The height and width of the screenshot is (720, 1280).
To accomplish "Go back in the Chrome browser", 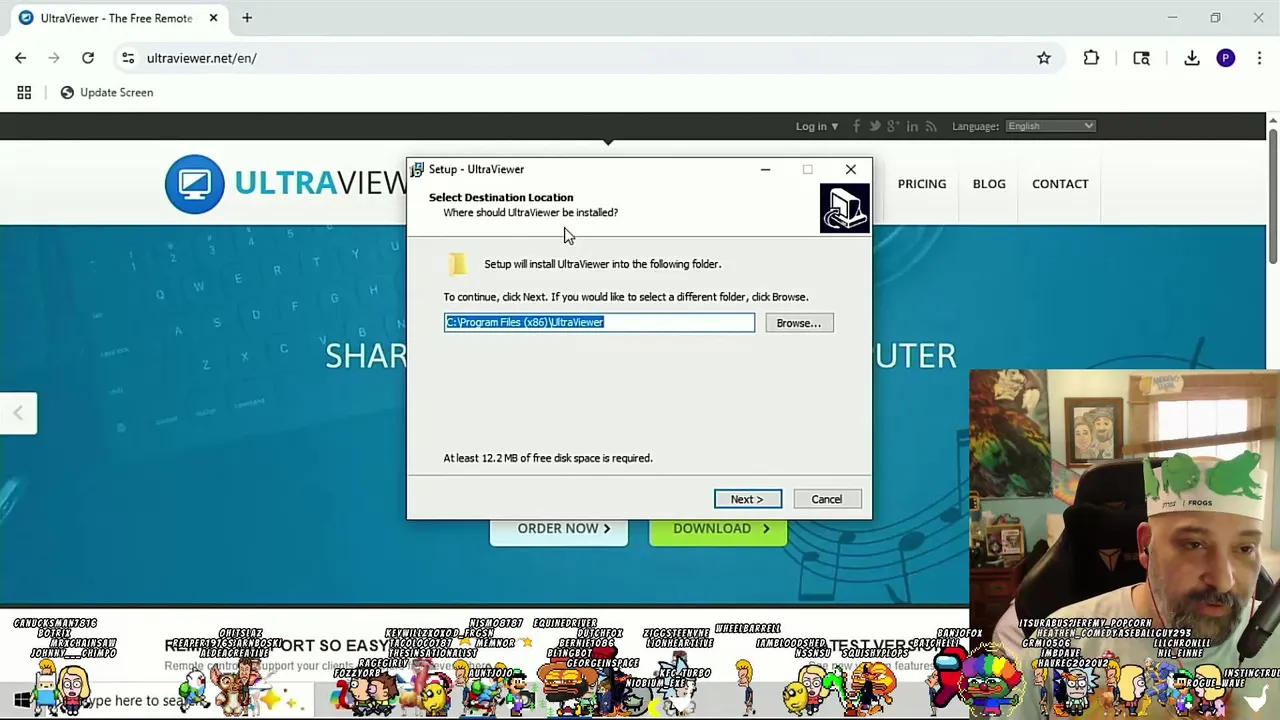I will point(21,58).
